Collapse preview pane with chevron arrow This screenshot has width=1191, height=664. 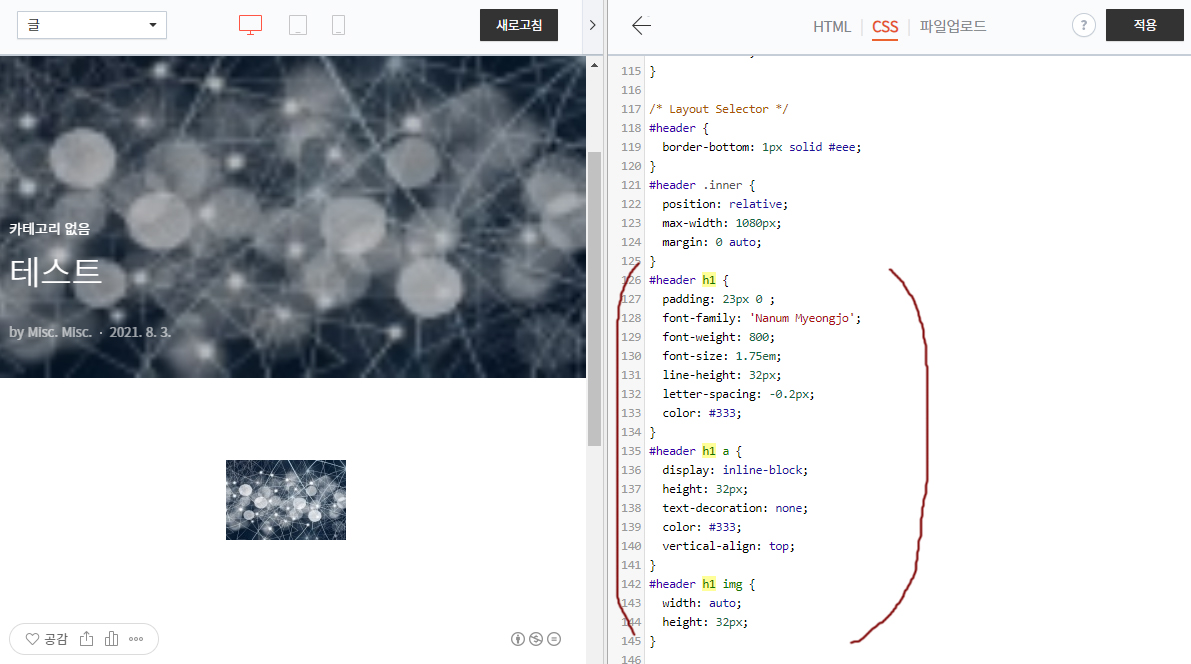(x=592, y=25)
